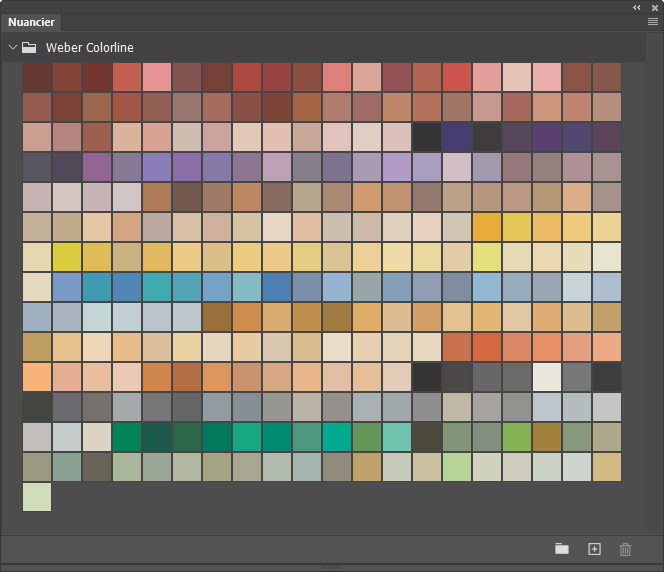Select the Weber Colorline group label
The width and height of the screenshot is (664, 572).
tap(90, 47)
